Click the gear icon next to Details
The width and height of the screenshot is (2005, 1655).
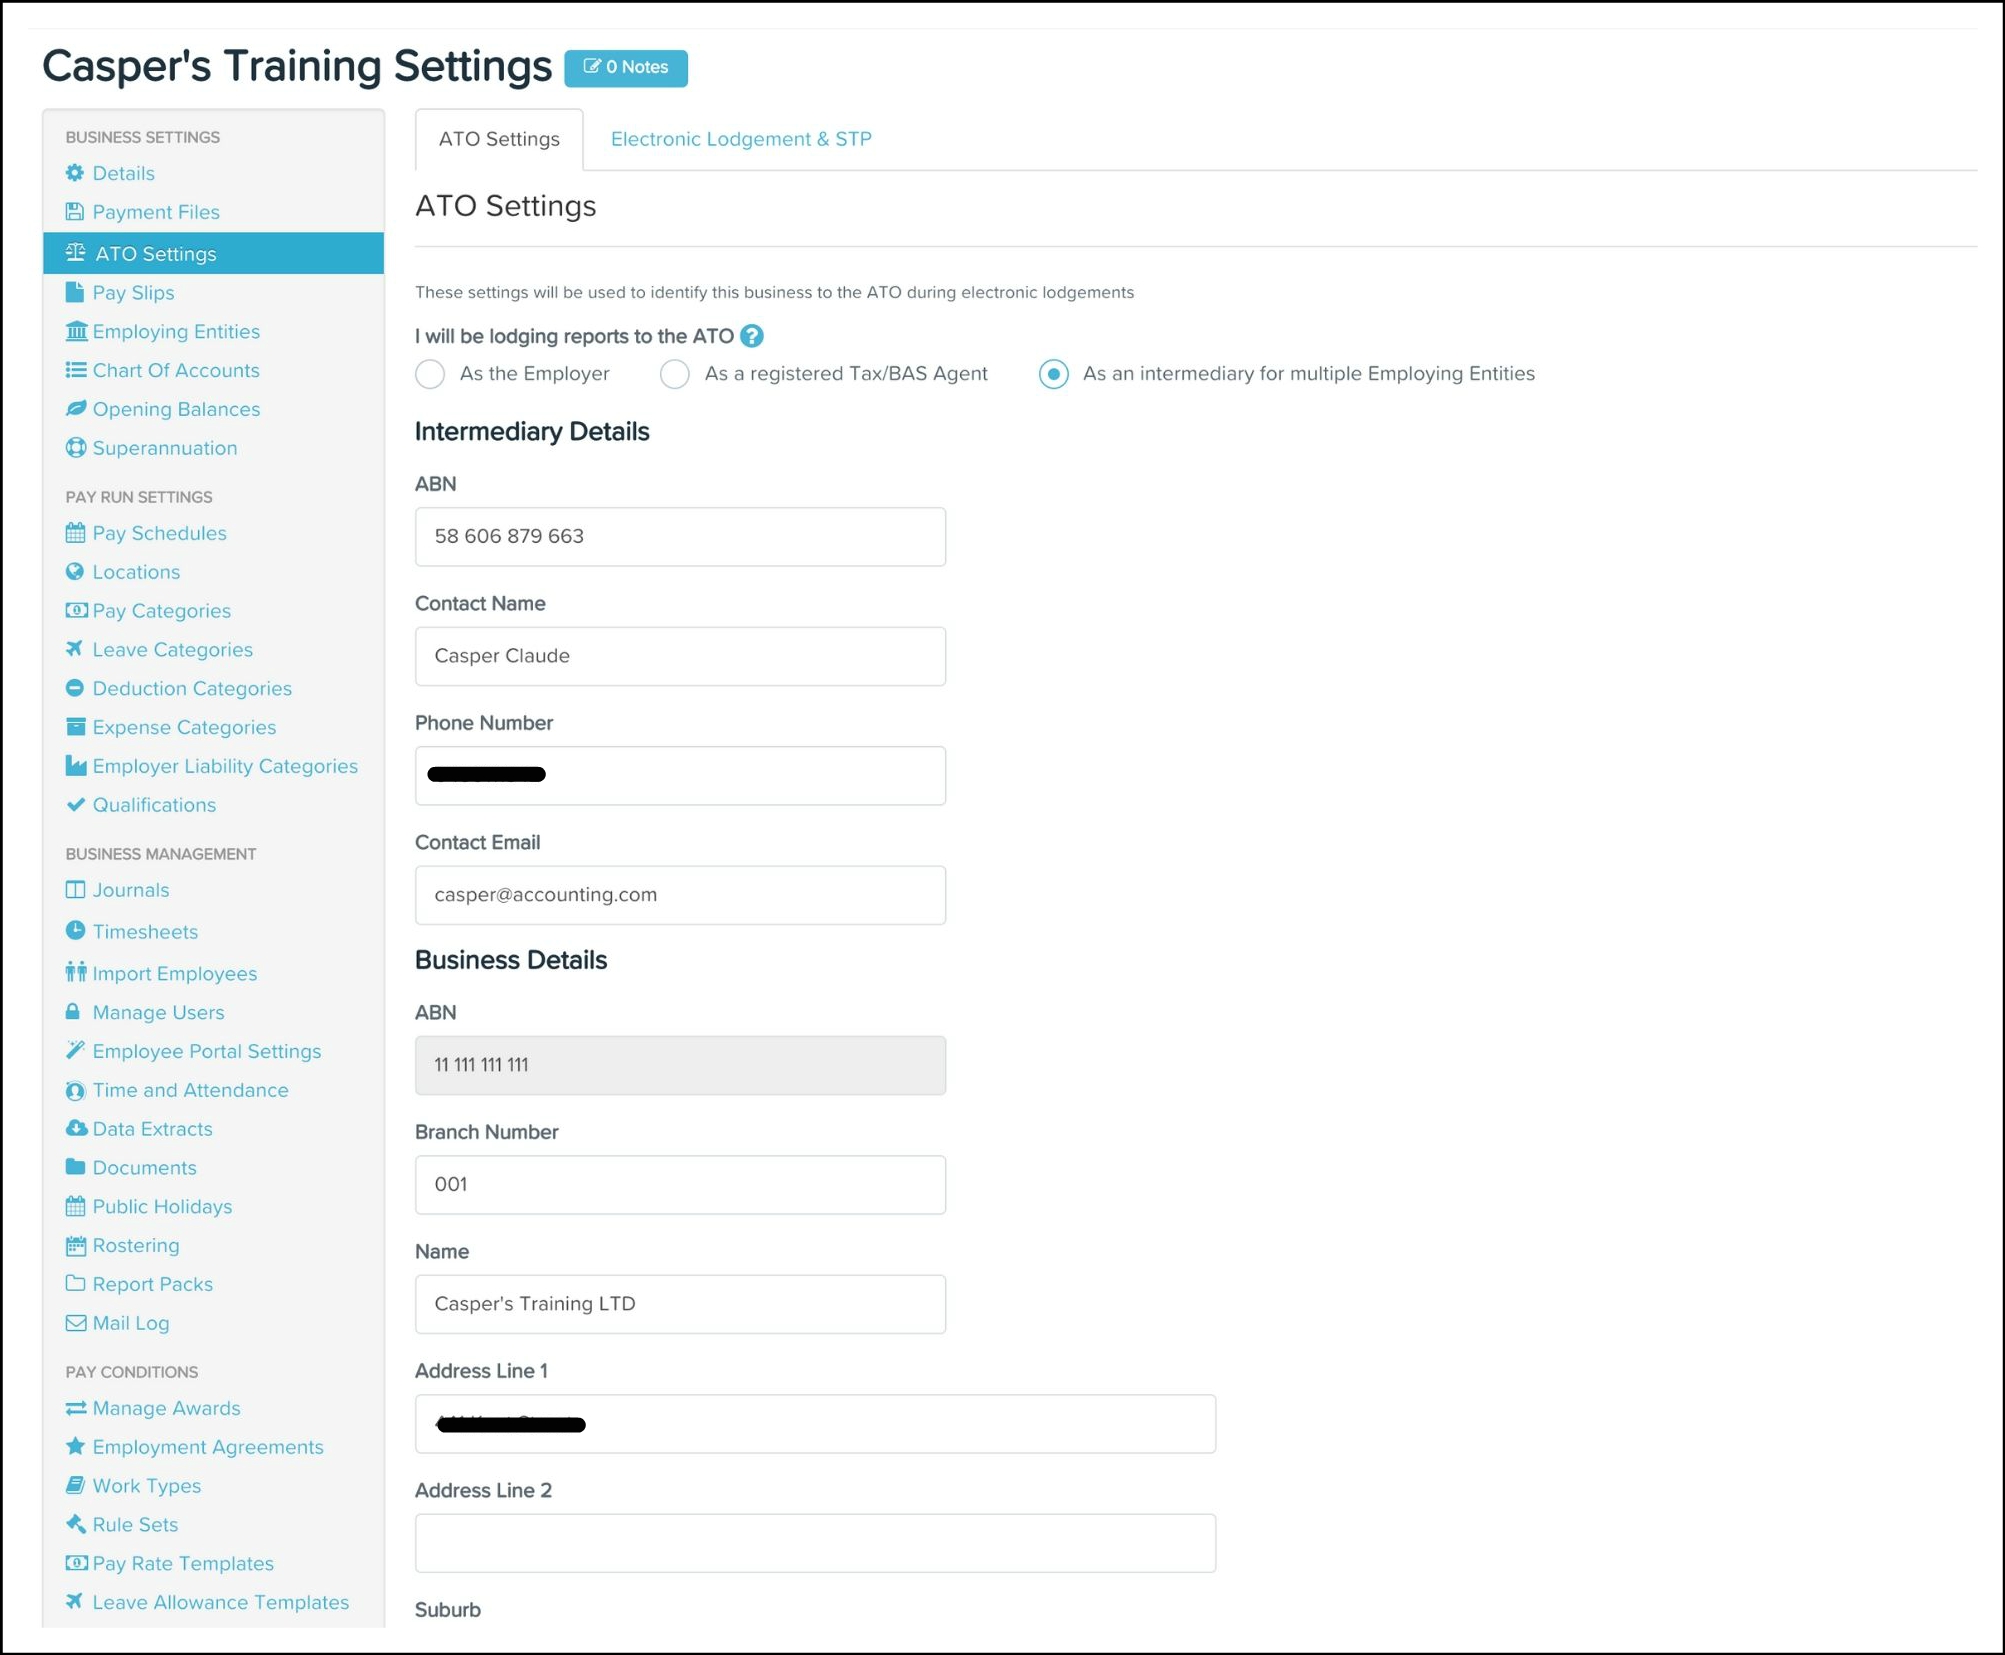pos(75,173)
